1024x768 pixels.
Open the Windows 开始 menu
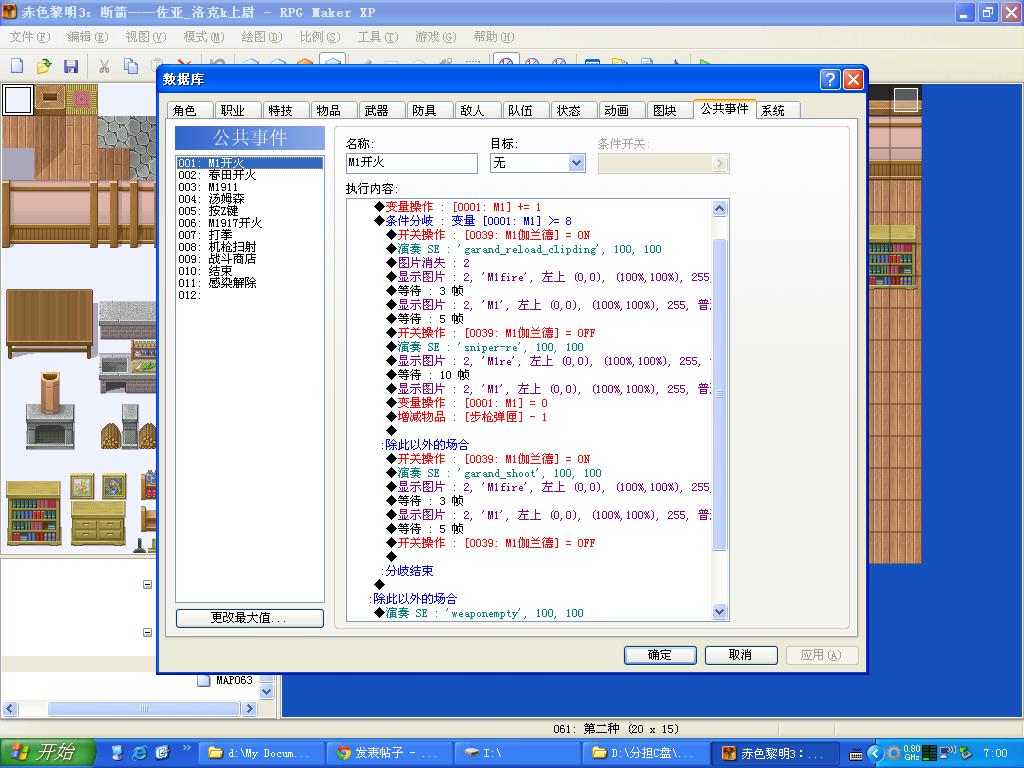(x=48, y=753)
